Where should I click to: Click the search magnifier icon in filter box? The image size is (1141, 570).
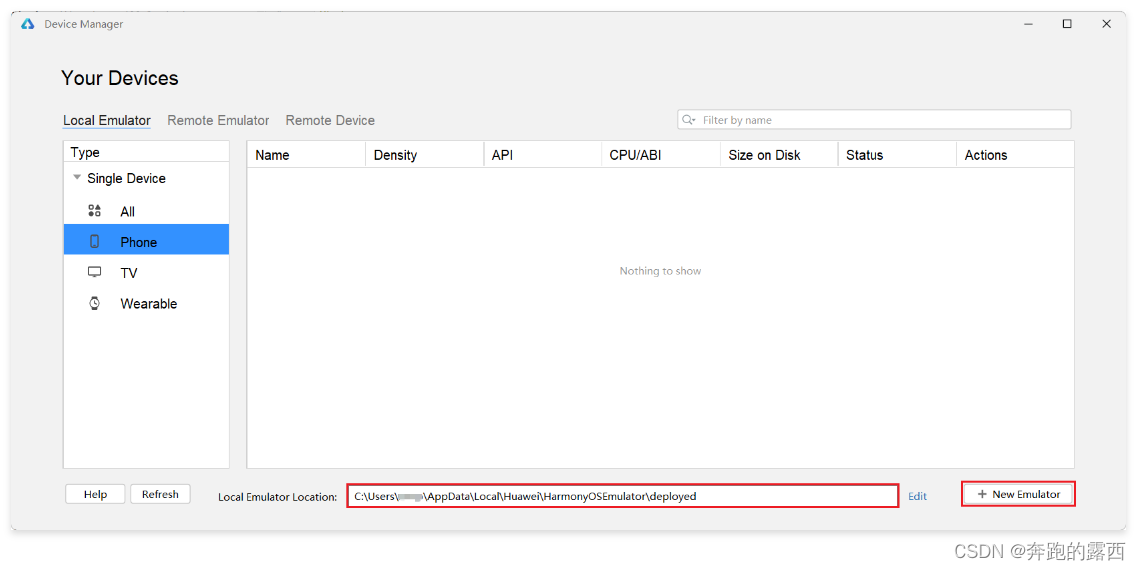coord(688,119)
